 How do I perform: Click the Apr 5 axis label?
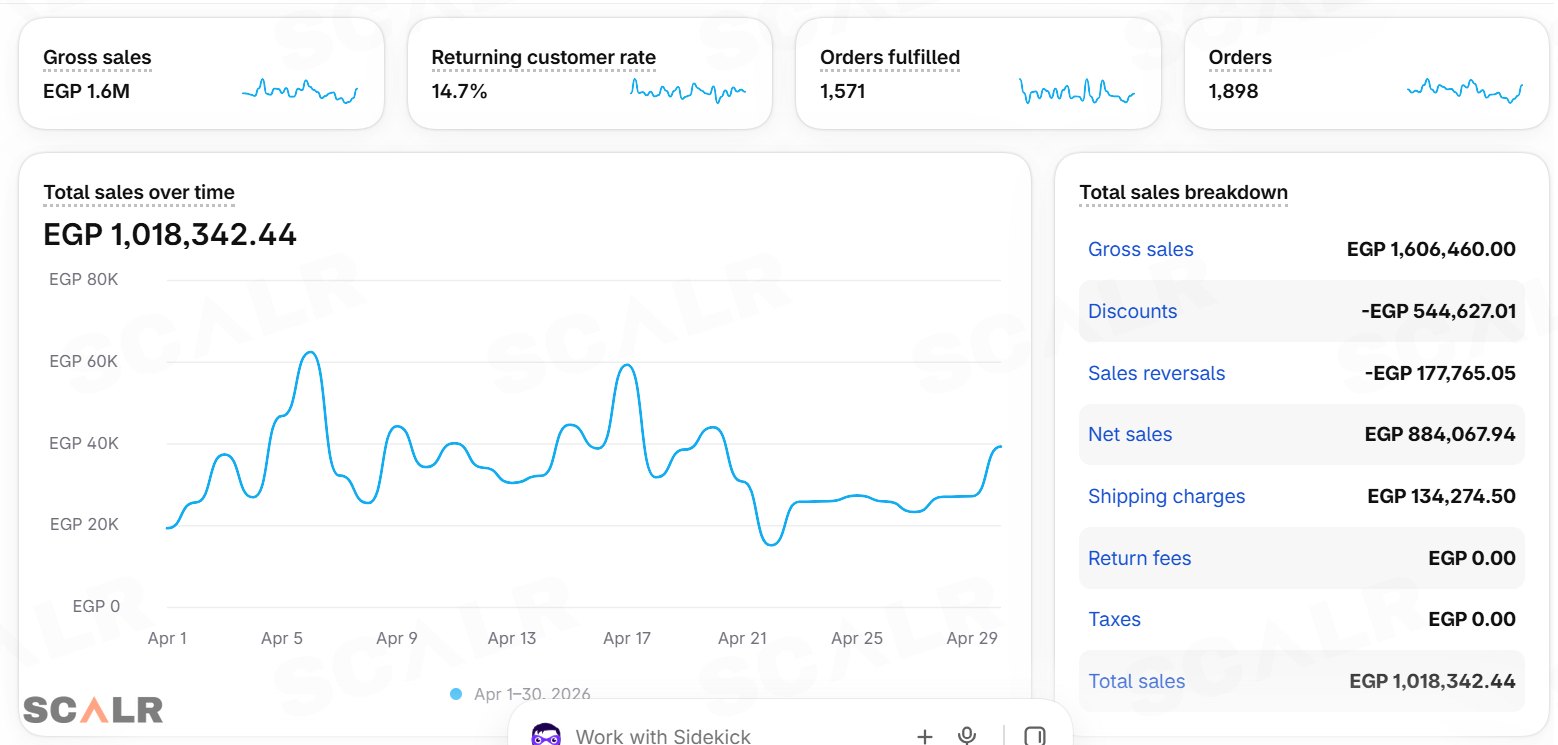pyautogui.click(x=282, y=639)
